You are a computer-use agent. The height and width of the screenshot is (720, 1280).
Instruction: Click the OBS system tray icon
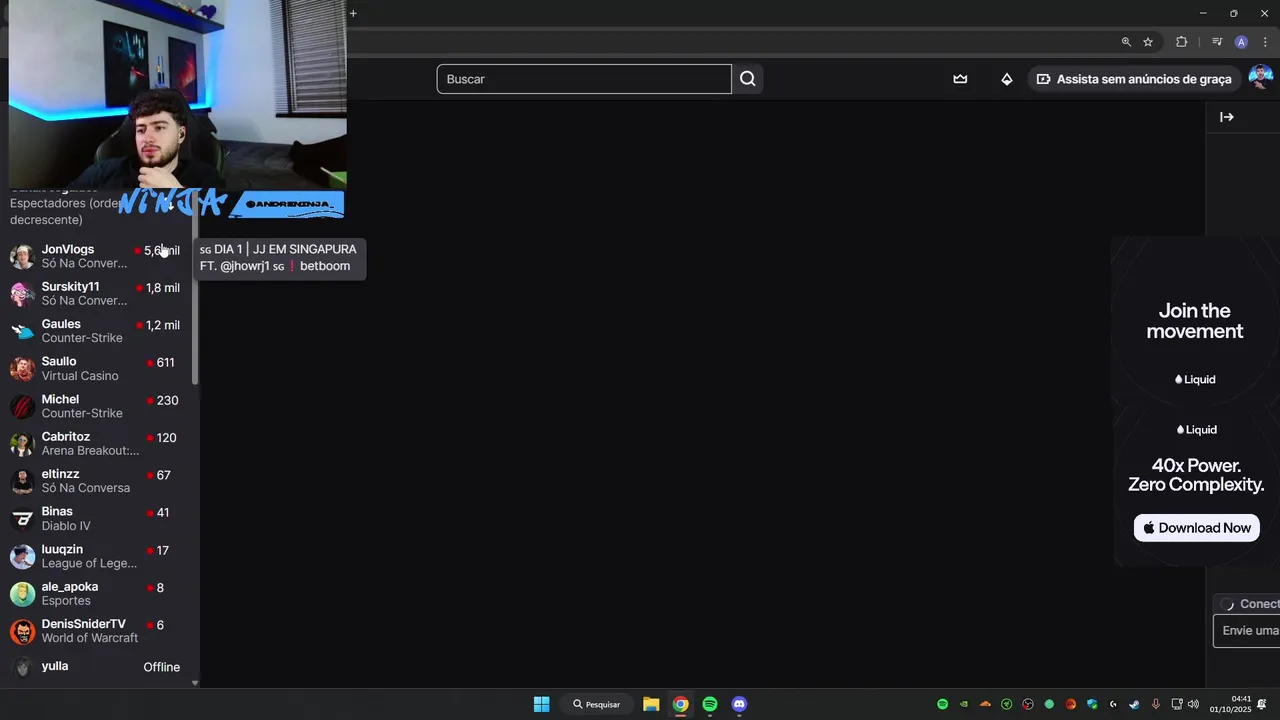coord(1028,704)
